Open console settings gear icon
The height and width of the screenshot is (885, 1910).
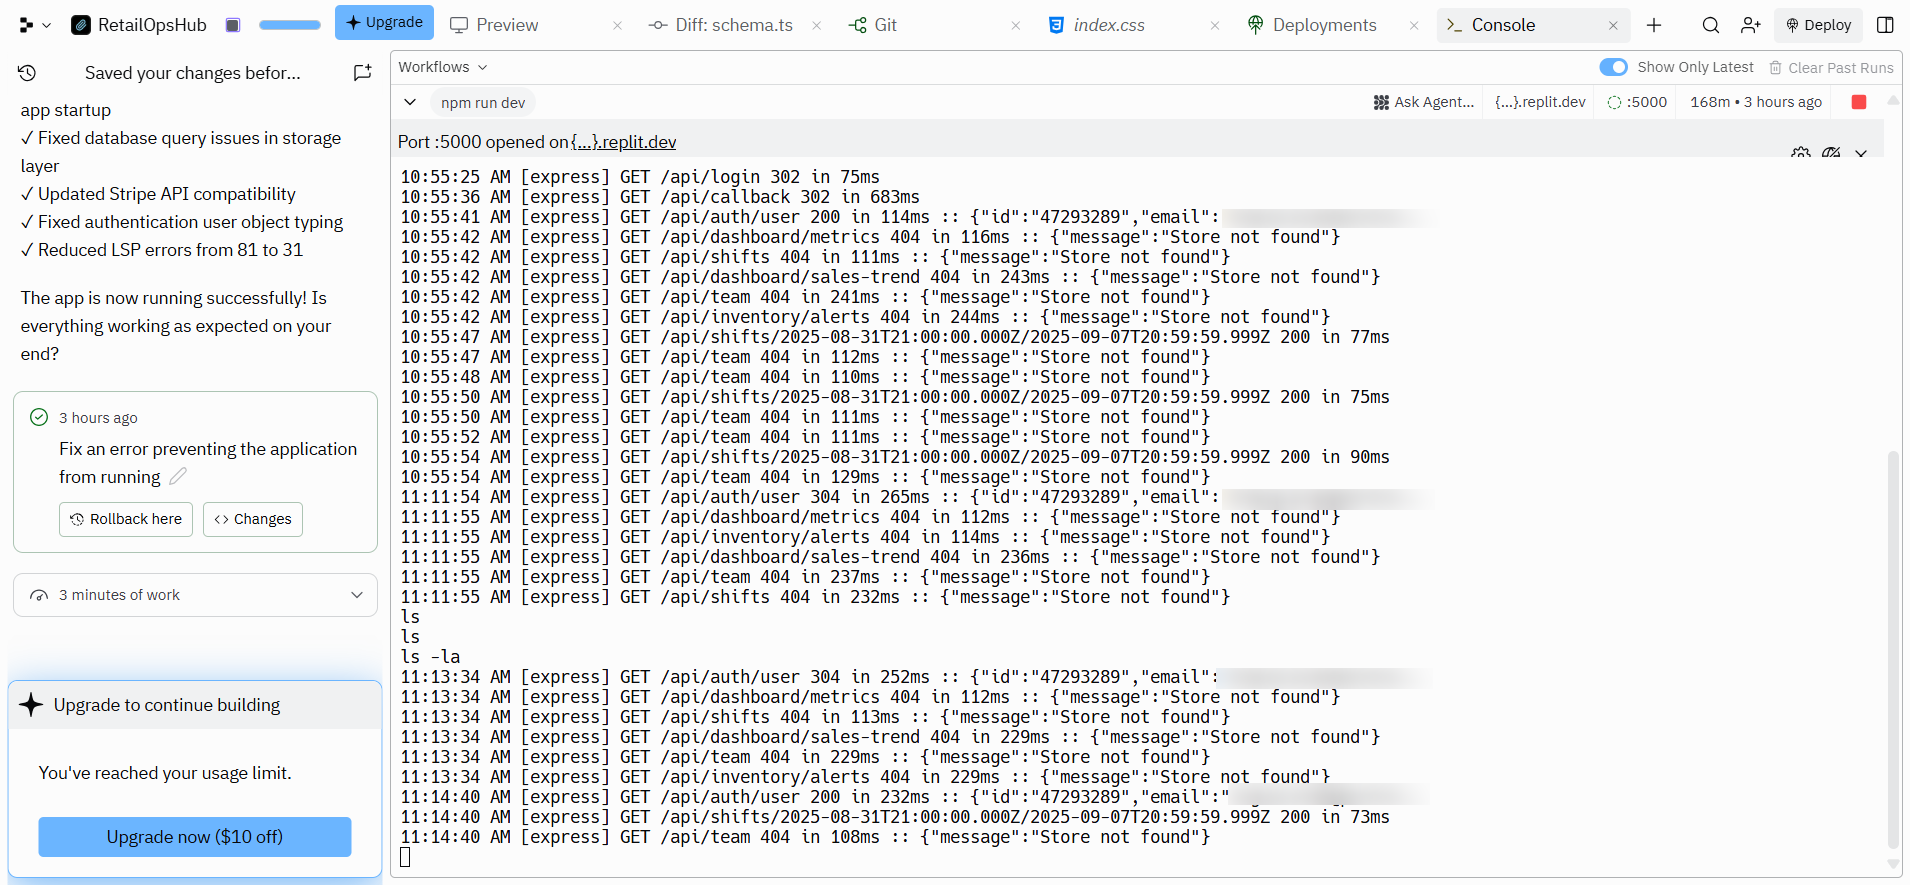[x=1801, y=153]
